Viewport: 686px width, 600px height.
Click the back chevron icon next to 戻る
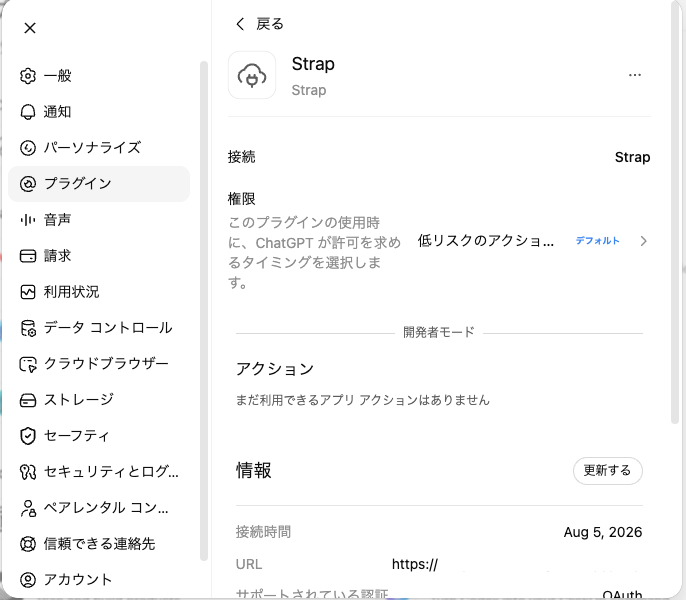tap(240, 24)
